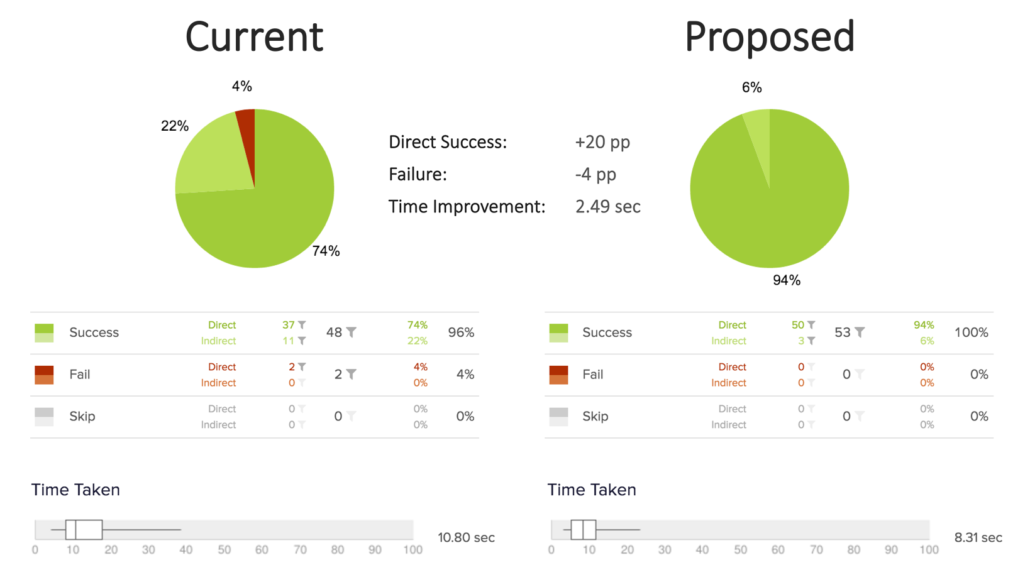Click filter icon beside Current total fail 2
Screen dimensions: 1030x587
click(351, 374)
